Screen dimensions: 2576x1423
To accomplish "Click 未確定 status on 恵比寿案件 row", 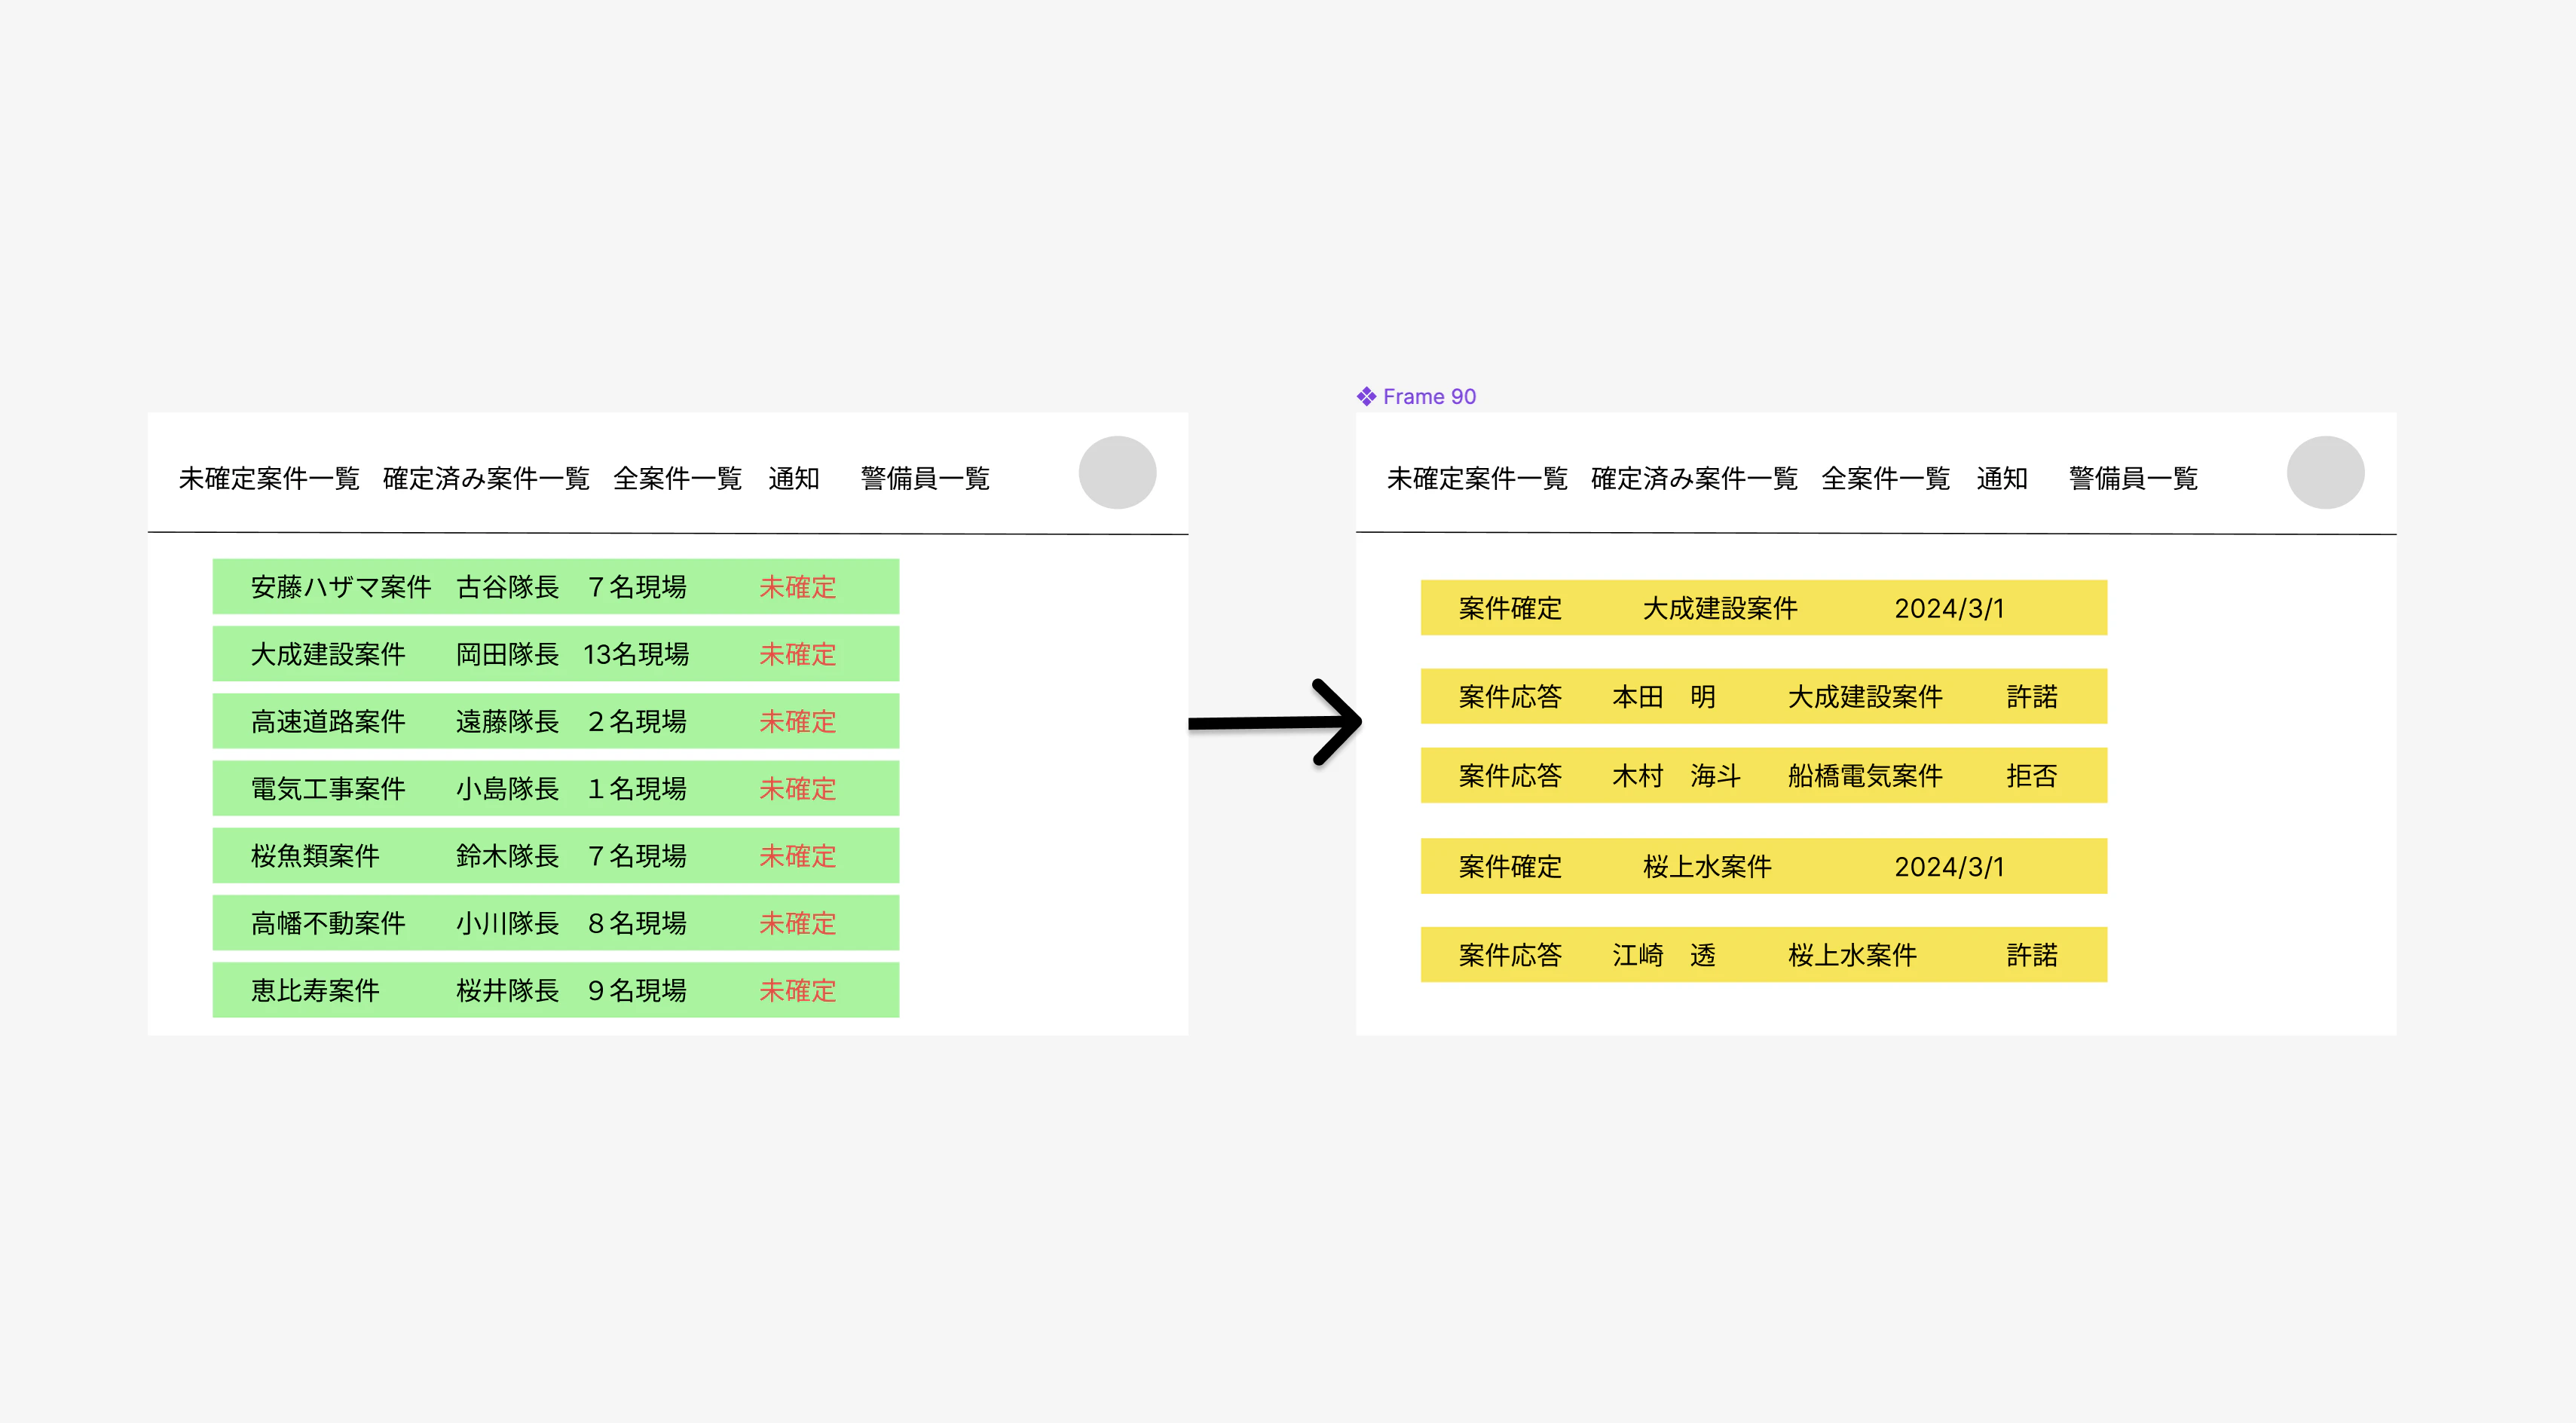I will click(797, 990).
